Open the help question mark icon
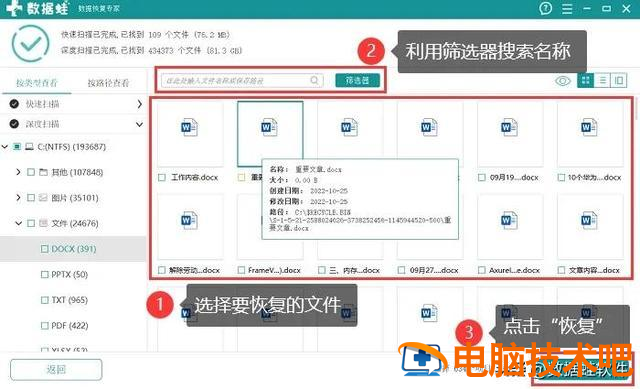This screenshot has width=640, height=389. (x=545, y=8)
